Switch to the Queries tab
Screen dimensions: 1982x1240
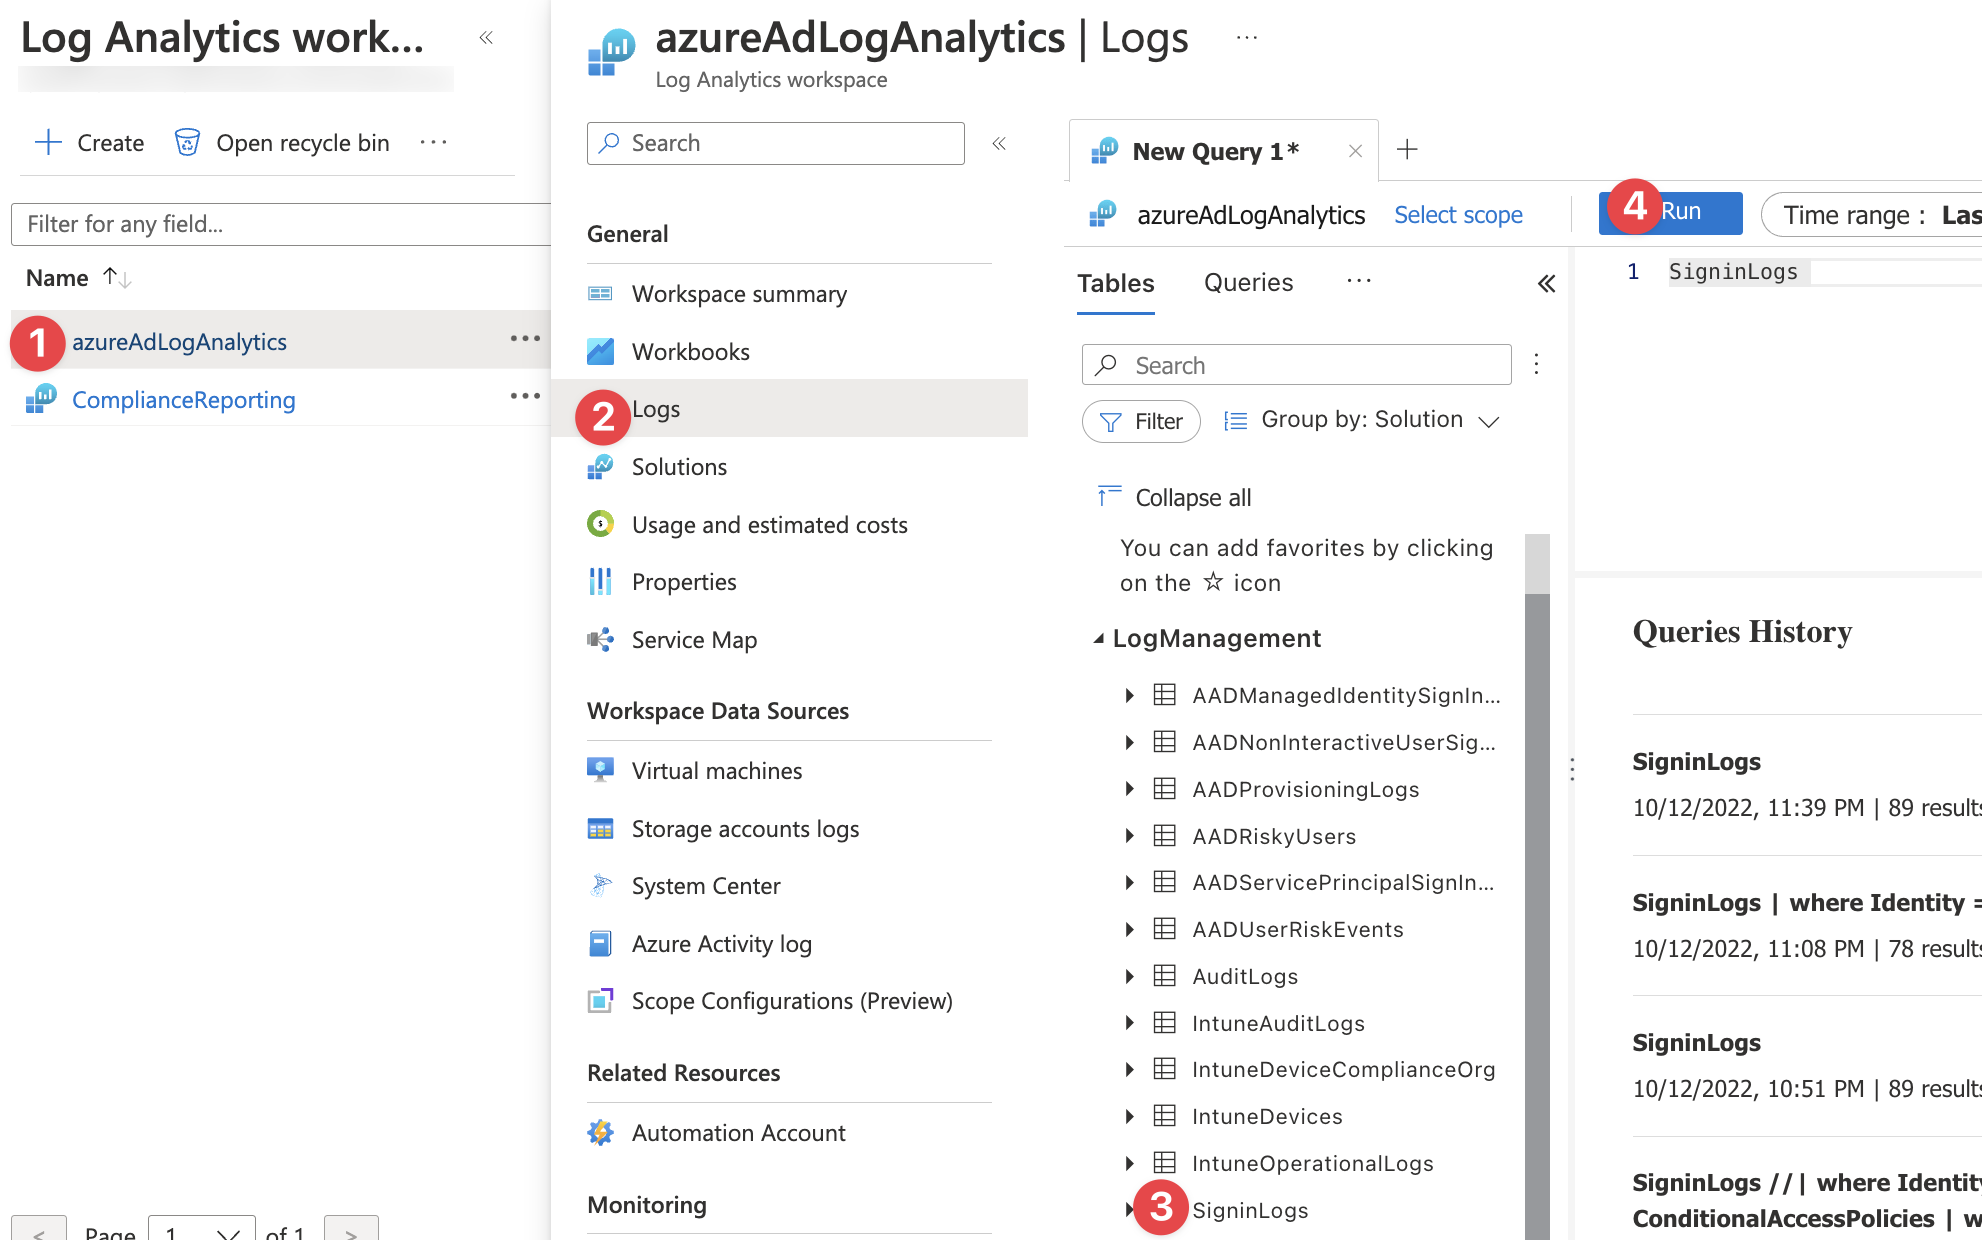coord(1247,283)
